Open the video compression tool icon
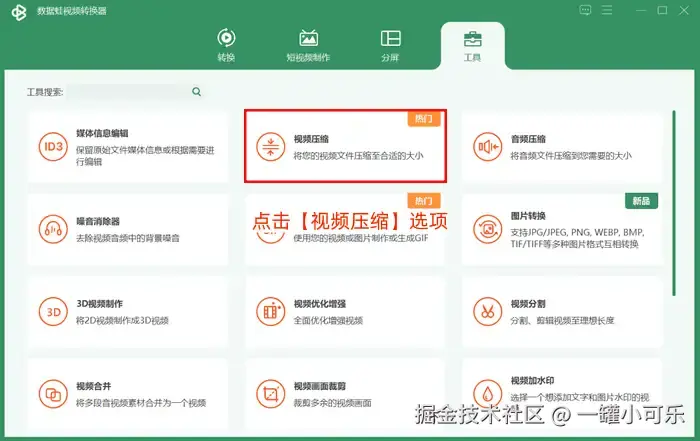 pos(271,147)
